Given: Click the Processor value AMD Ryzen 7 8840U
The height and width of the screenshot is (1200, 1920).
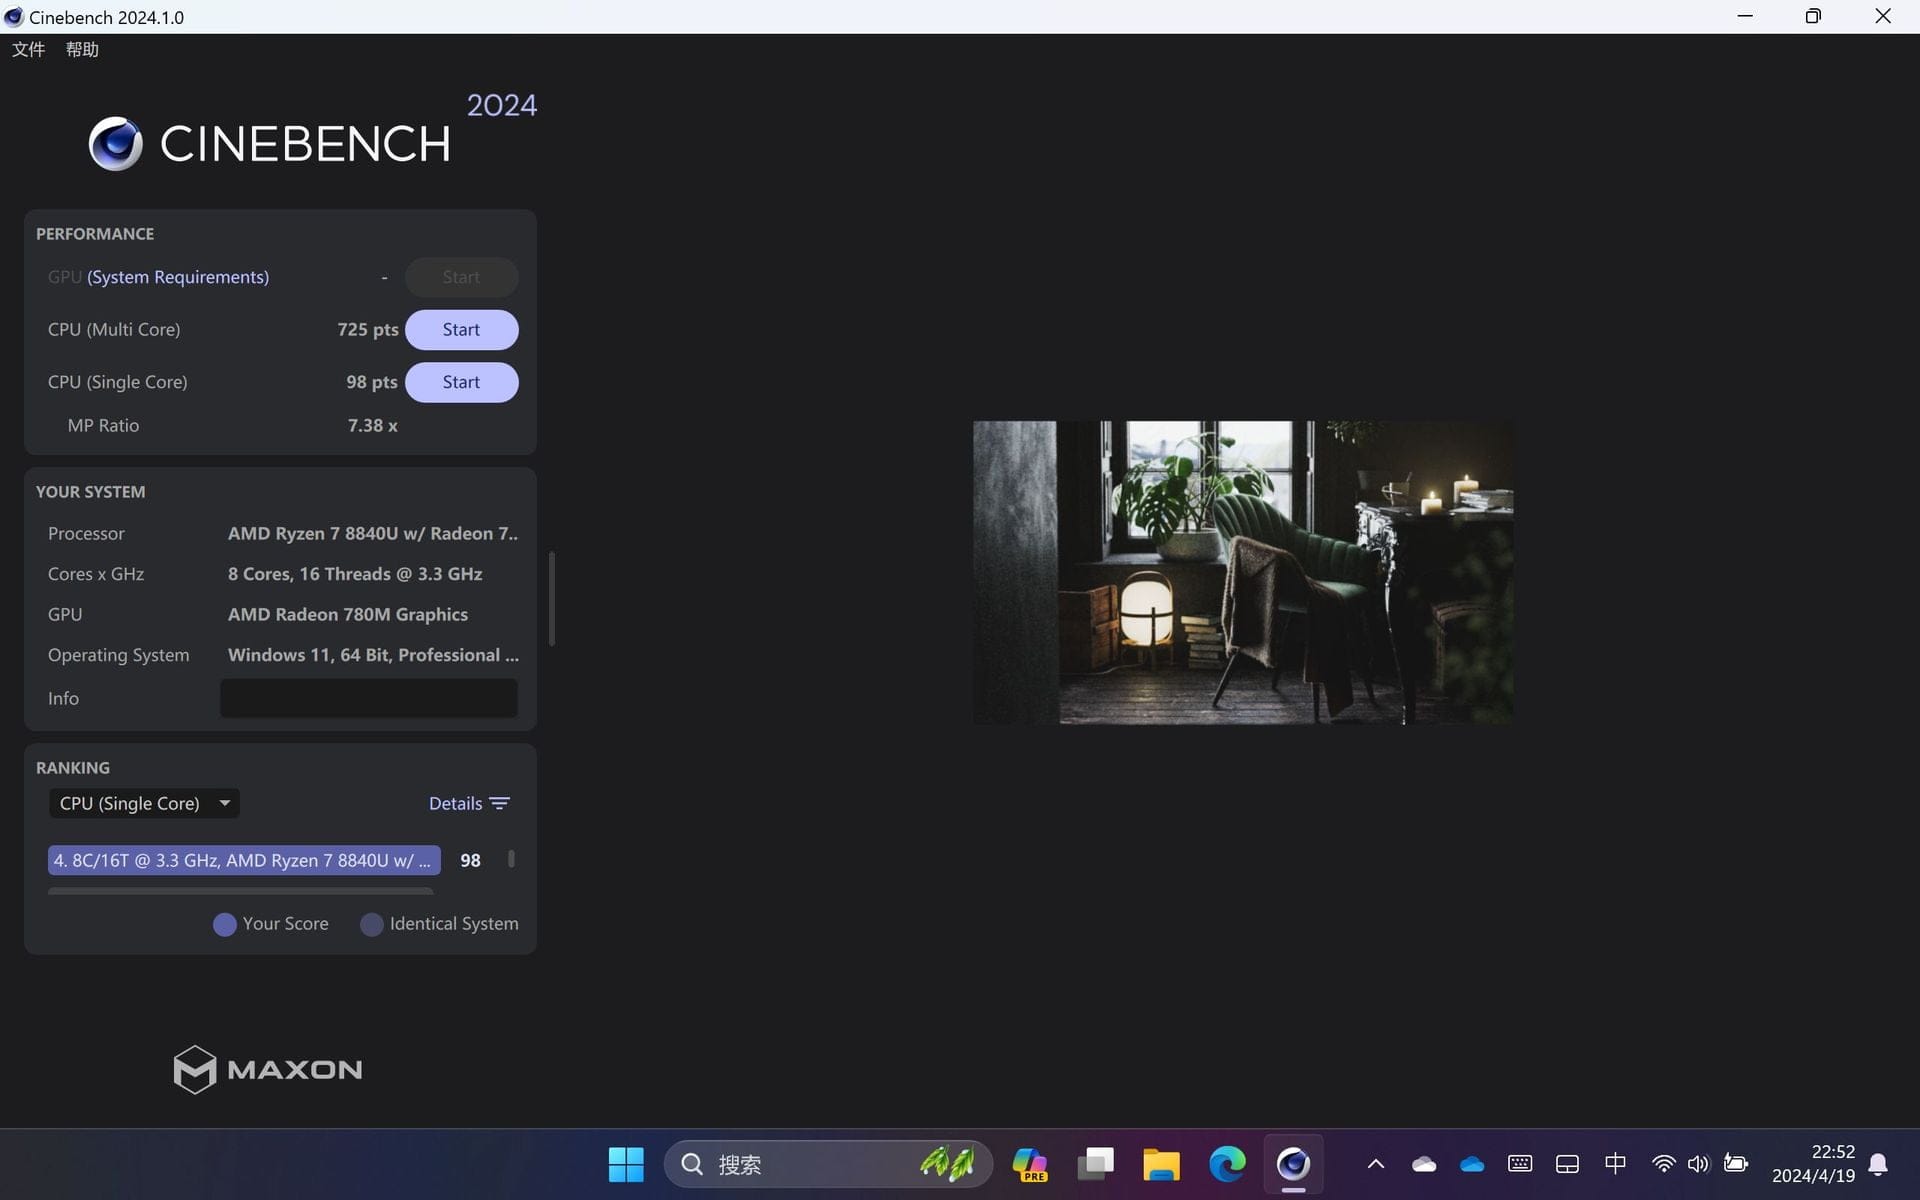Looking at the screenshot, I should point(373,534).
